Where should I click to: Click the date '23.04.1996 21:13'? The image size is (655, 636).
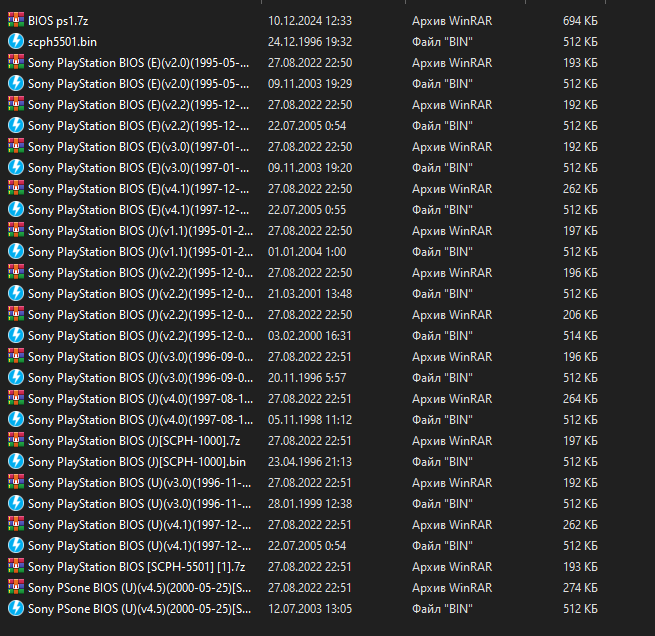coord(310,462)
